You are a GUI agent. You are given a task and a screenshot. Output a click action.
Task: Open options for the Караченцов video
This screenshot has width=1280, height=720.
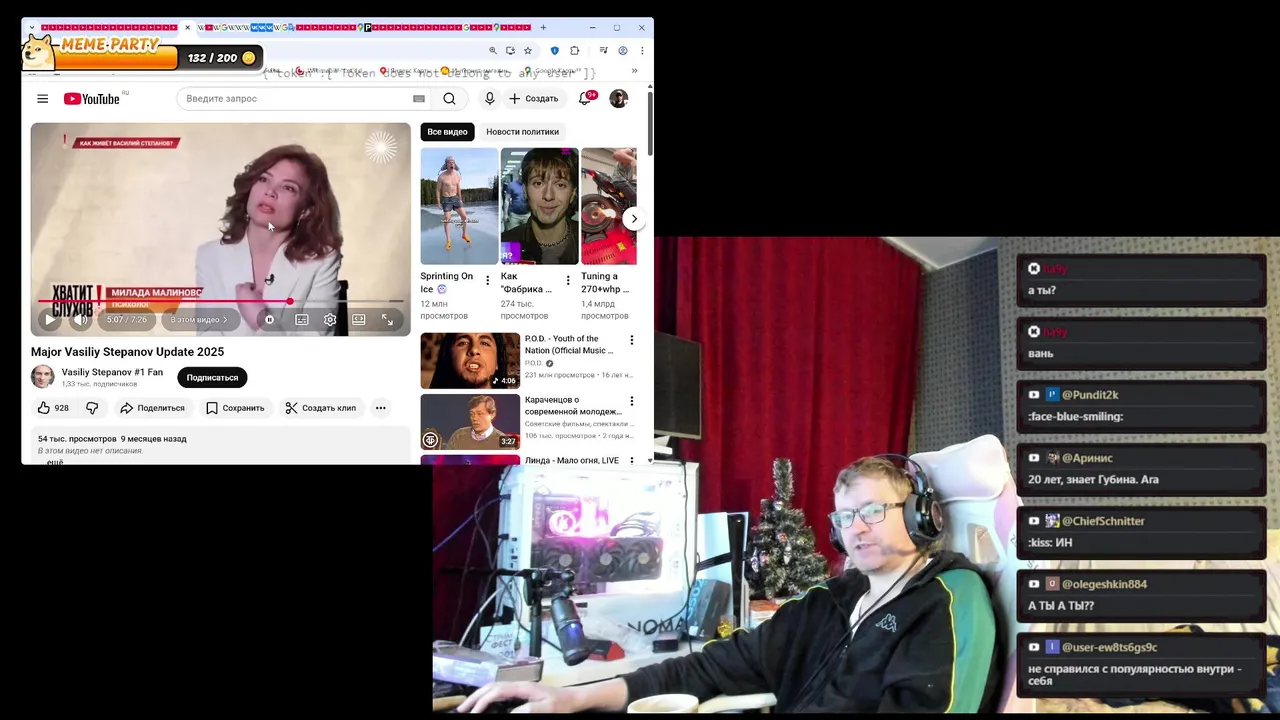click(x=631, y=402)
